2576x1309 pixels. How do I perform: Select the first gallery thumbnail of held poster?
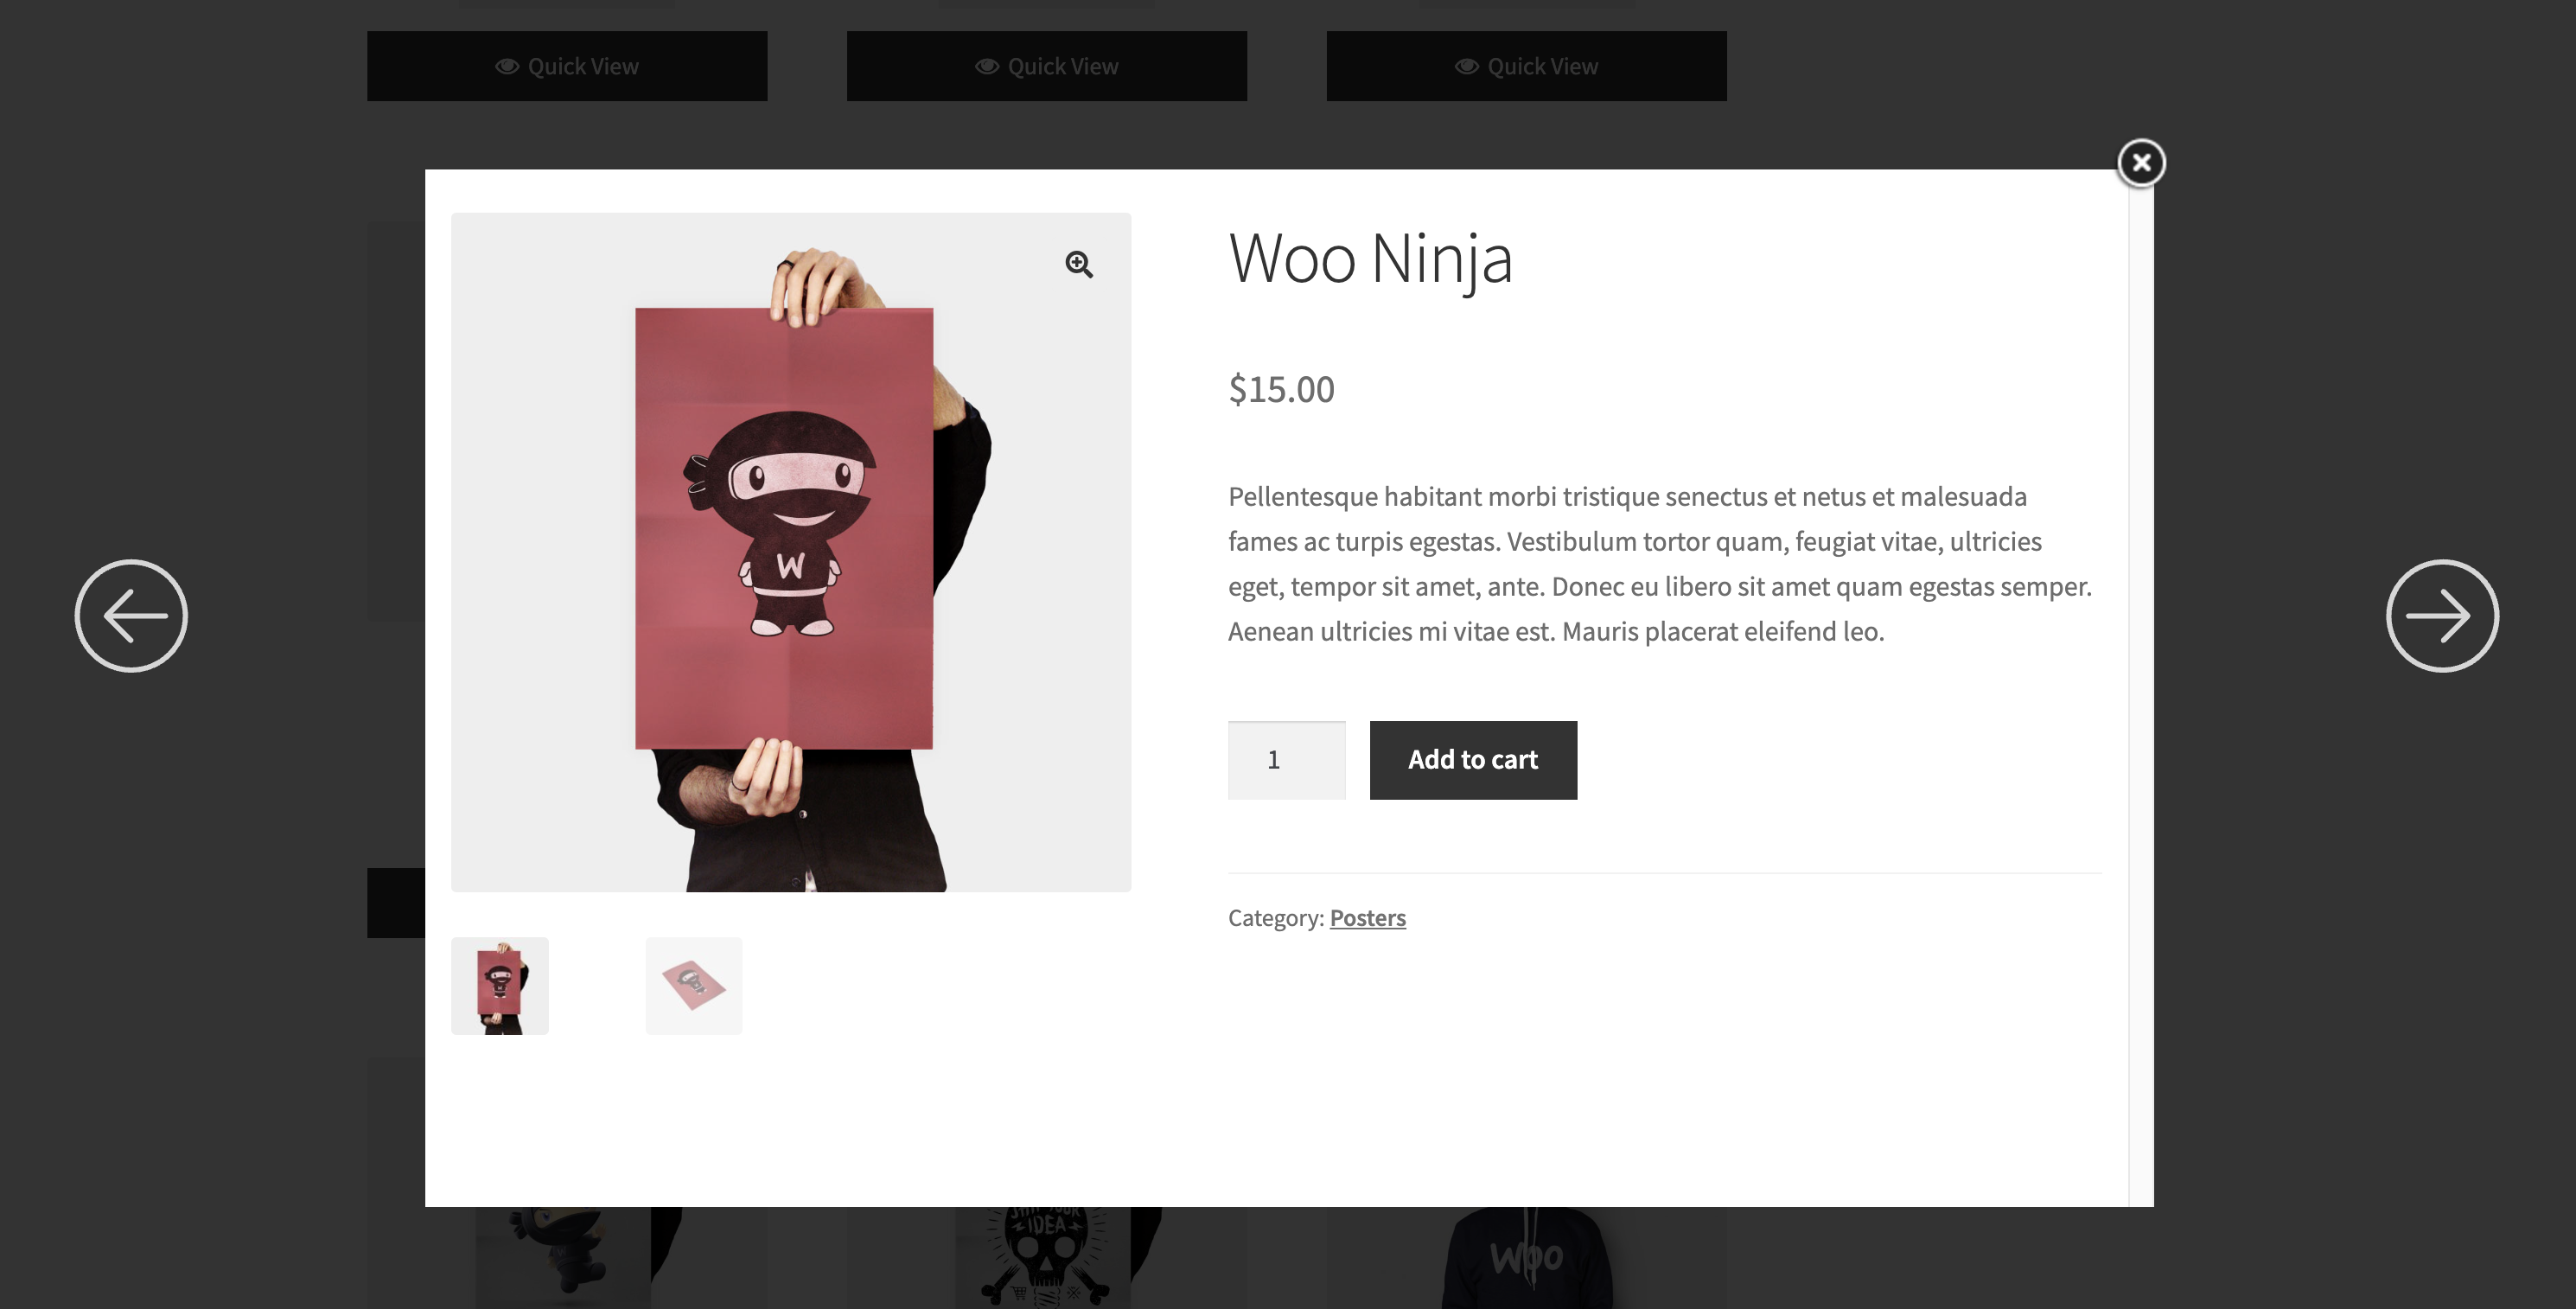[500, 985]
